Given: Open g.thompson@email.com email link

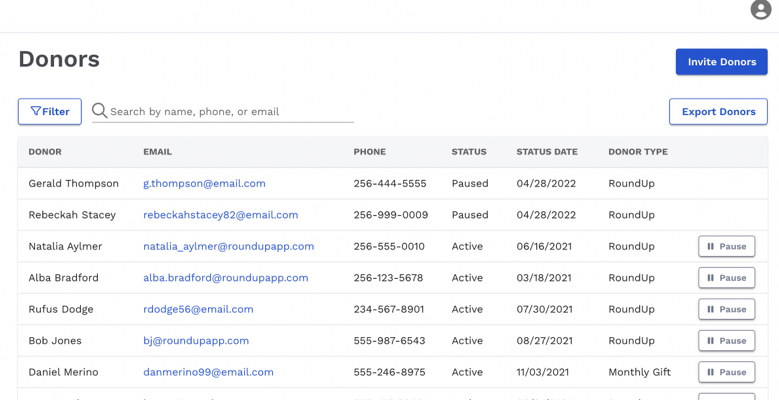Looking at the screenshot, I should [204, 184].
